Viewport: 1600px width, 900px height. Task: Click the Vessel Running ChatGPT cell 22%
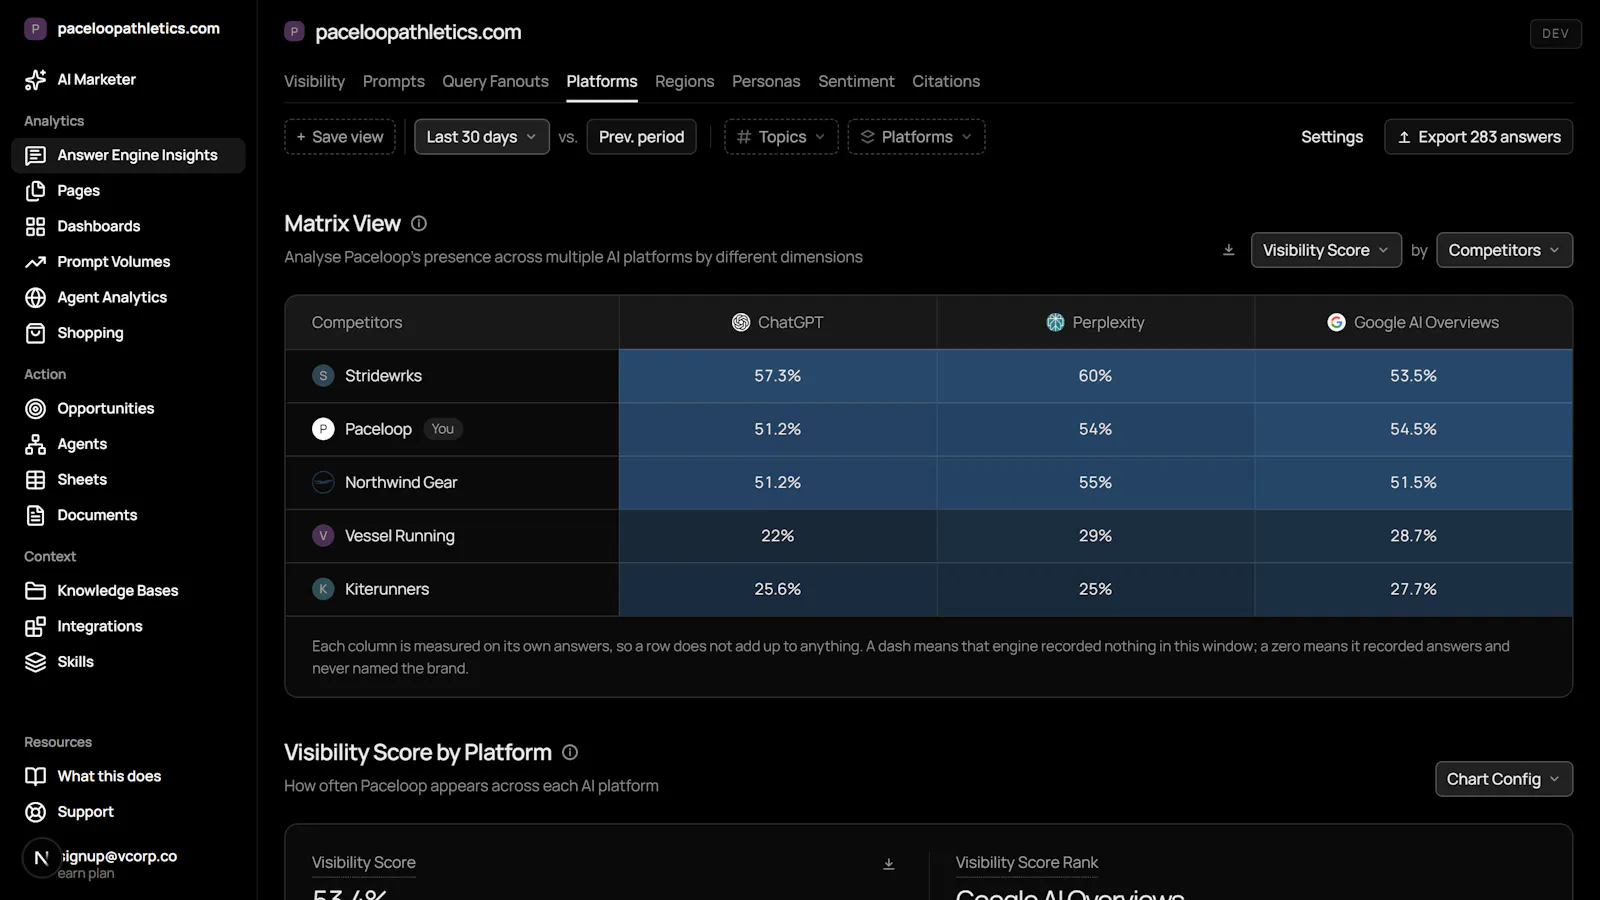pyautogui.click(x=778, y=536)
